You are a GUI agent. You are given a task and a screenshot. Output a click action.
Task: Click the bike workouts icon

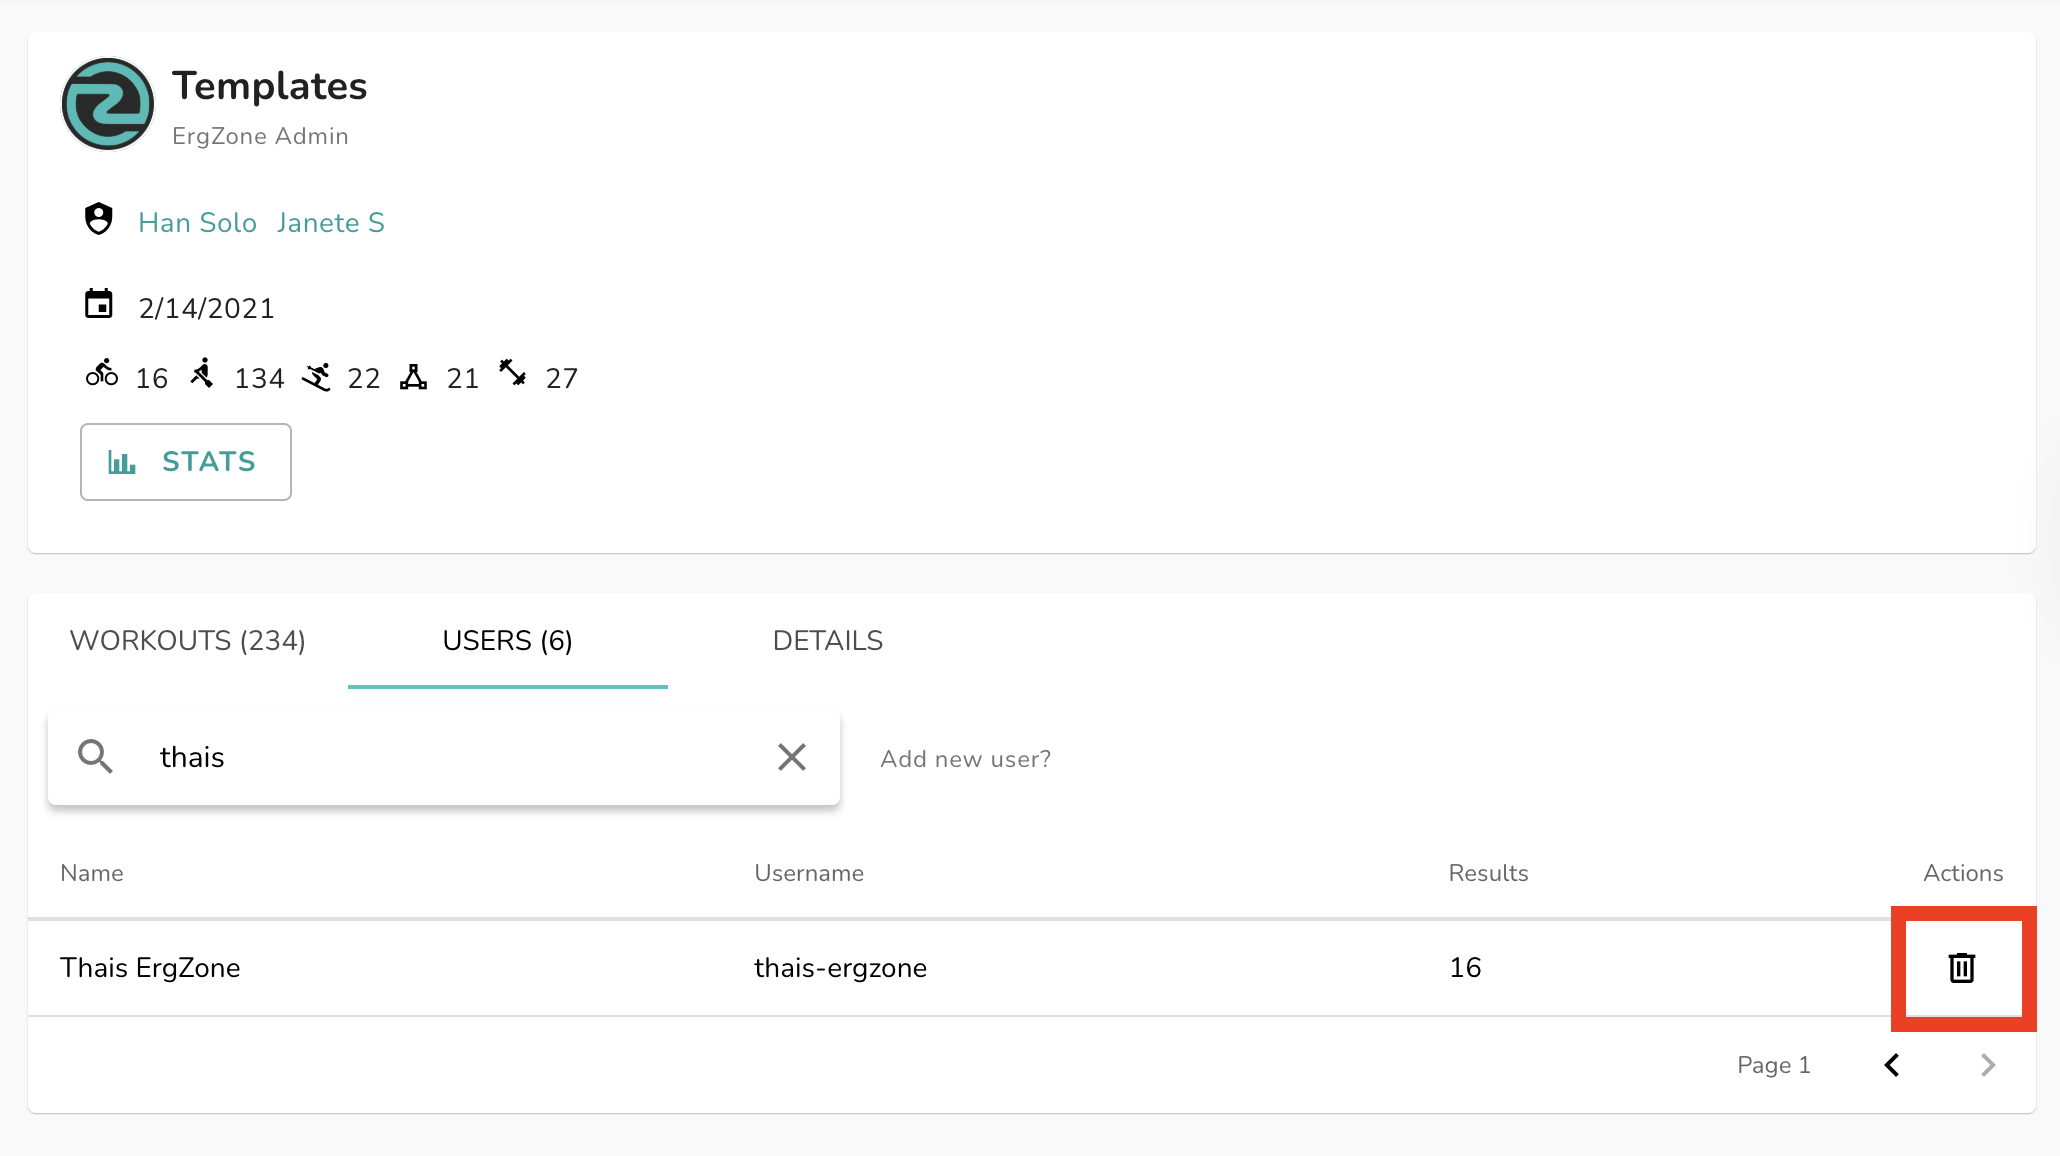pos(102,374)
